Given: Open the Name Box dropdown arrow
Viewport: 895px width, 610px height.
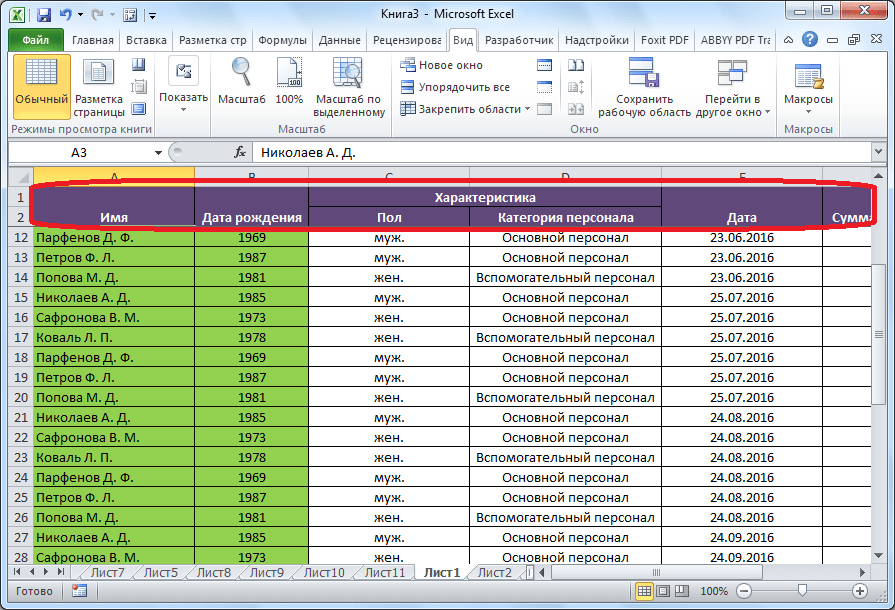Looking at the screenshot, I should (158, 153).
